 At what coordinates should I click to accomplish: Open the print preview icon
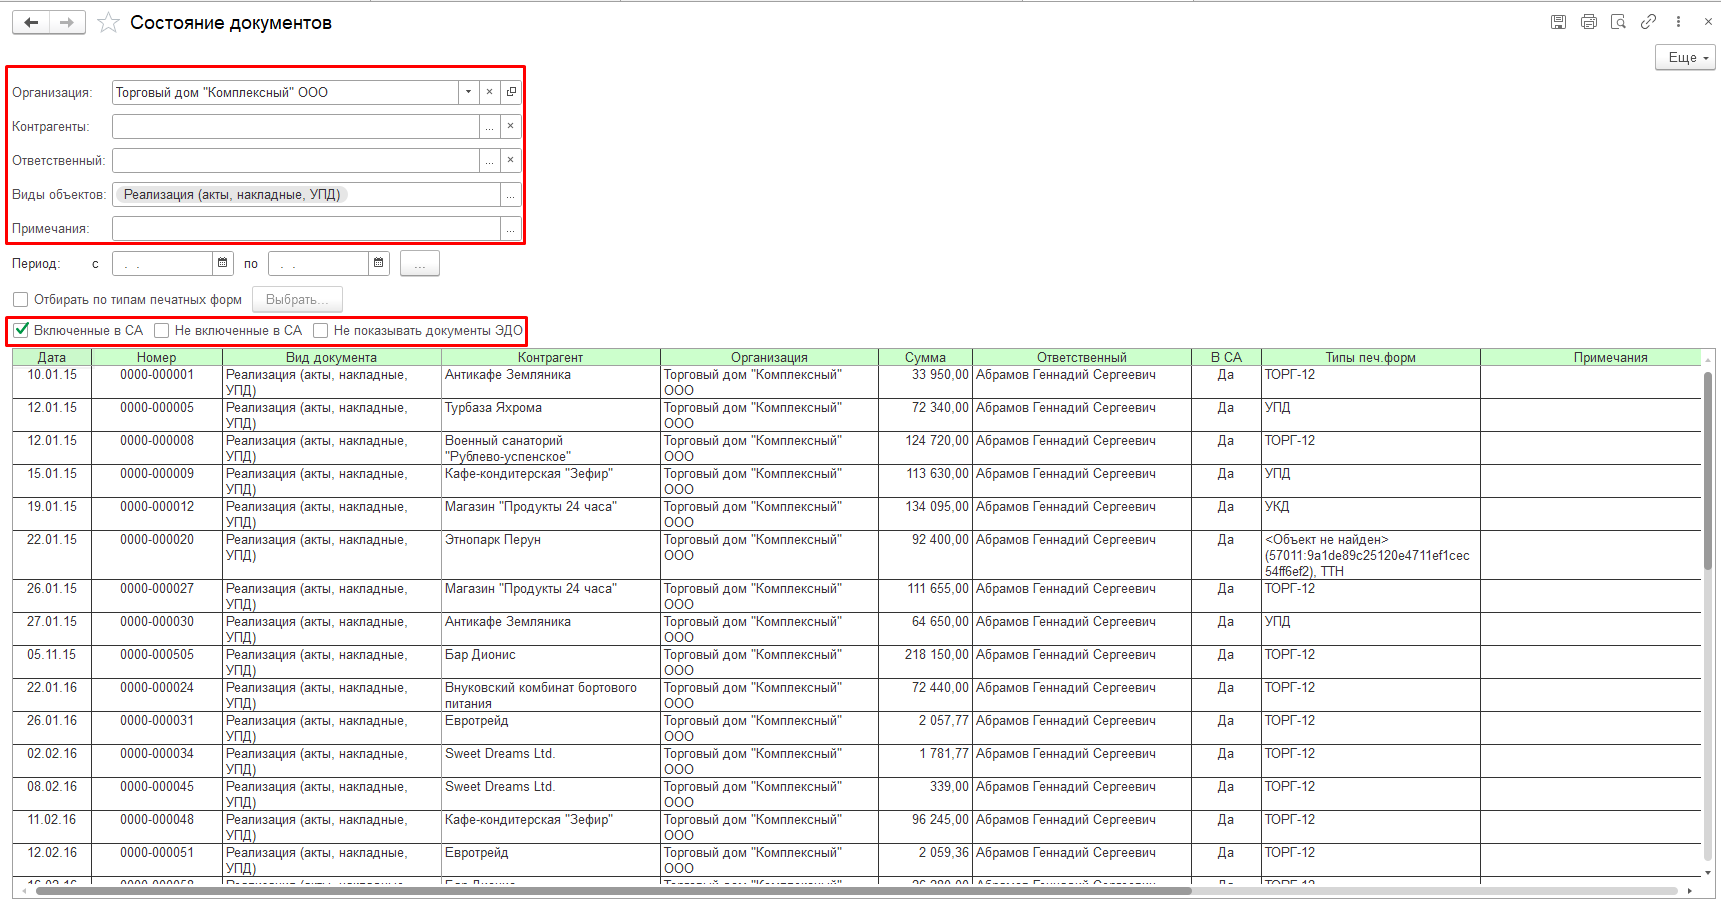(1618, 22)
